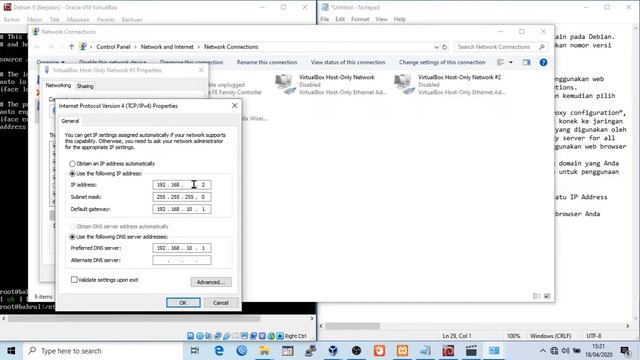The image size is (640, 360).
Task: Click large icons view in status bar
Action: pos(547,296)
